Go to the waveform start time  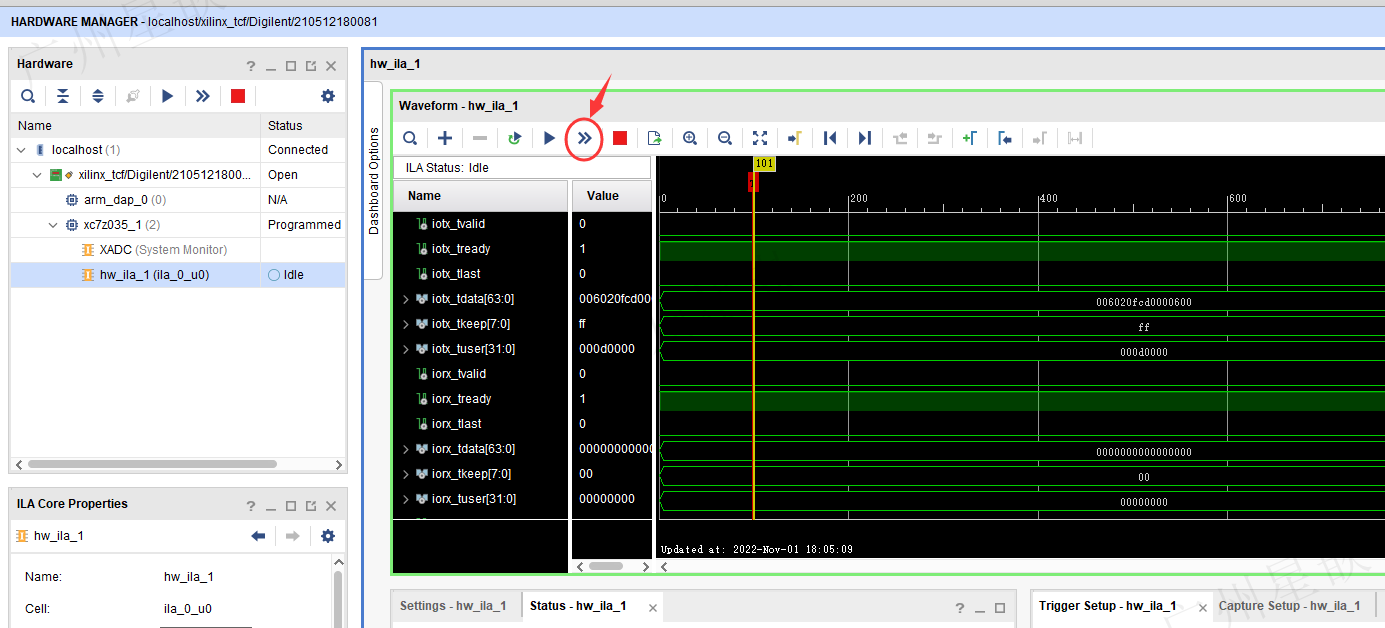coord(830,138)
